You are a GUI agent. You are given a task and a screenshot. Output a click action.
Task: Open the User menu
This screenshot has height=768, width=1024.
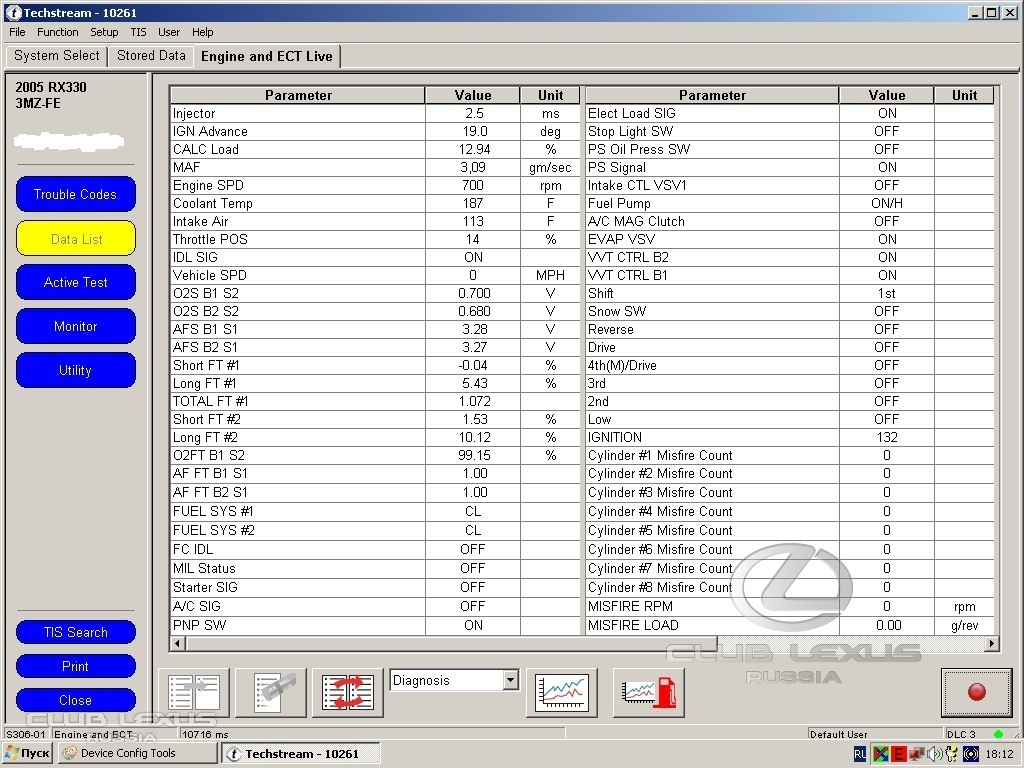(169, 32)
